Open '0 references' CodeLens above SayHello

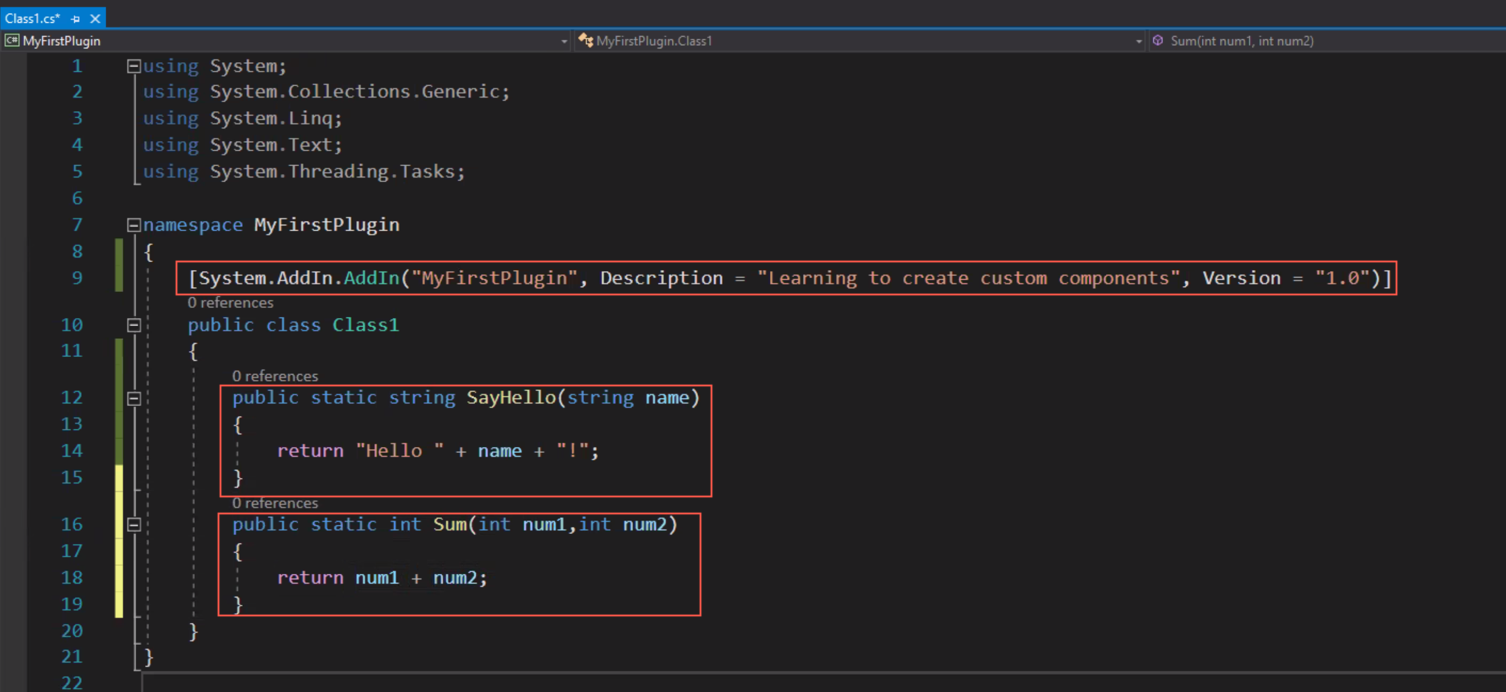(x=275, y=376)
